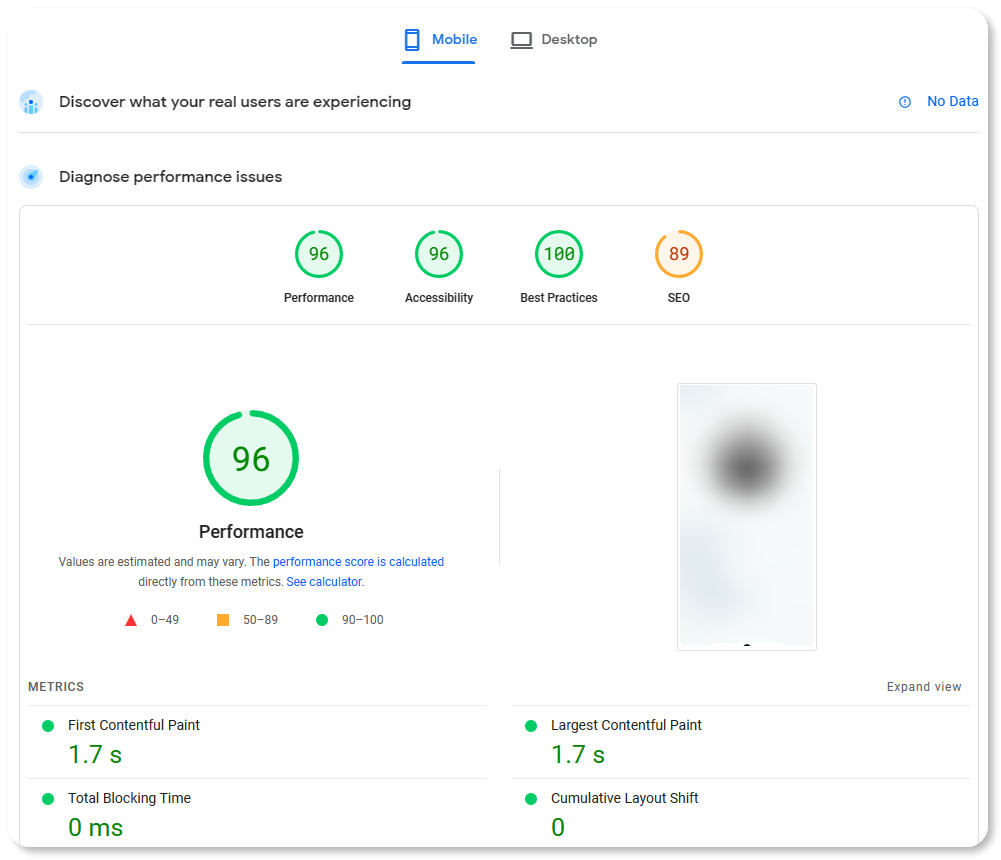Click the 0–49 legend range text
Viewport: 1001px width, 860px height.
click(x=165, y=620)
